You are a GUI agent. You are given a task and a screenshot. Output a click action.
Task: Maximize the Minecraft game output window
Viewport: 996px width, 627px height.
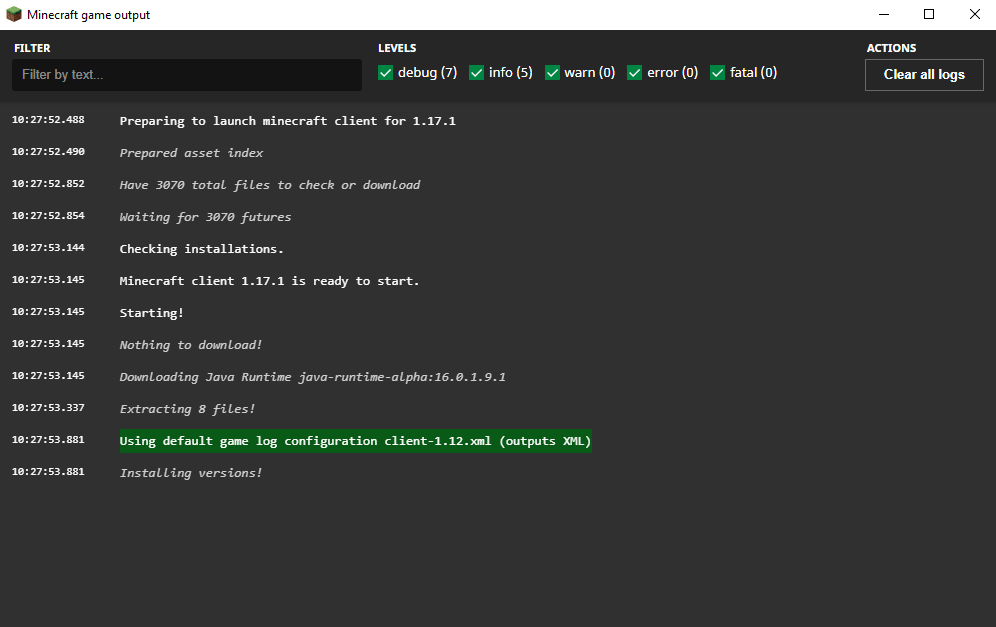[929, 15]
